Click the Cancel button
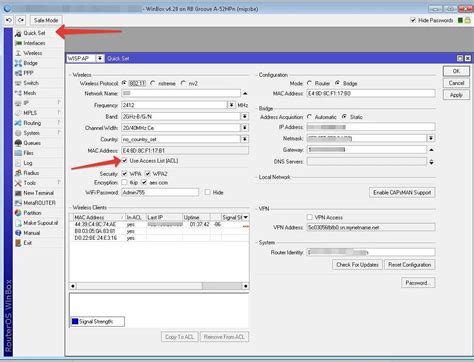This screenshot has height=362, width=474. (456, 83)
